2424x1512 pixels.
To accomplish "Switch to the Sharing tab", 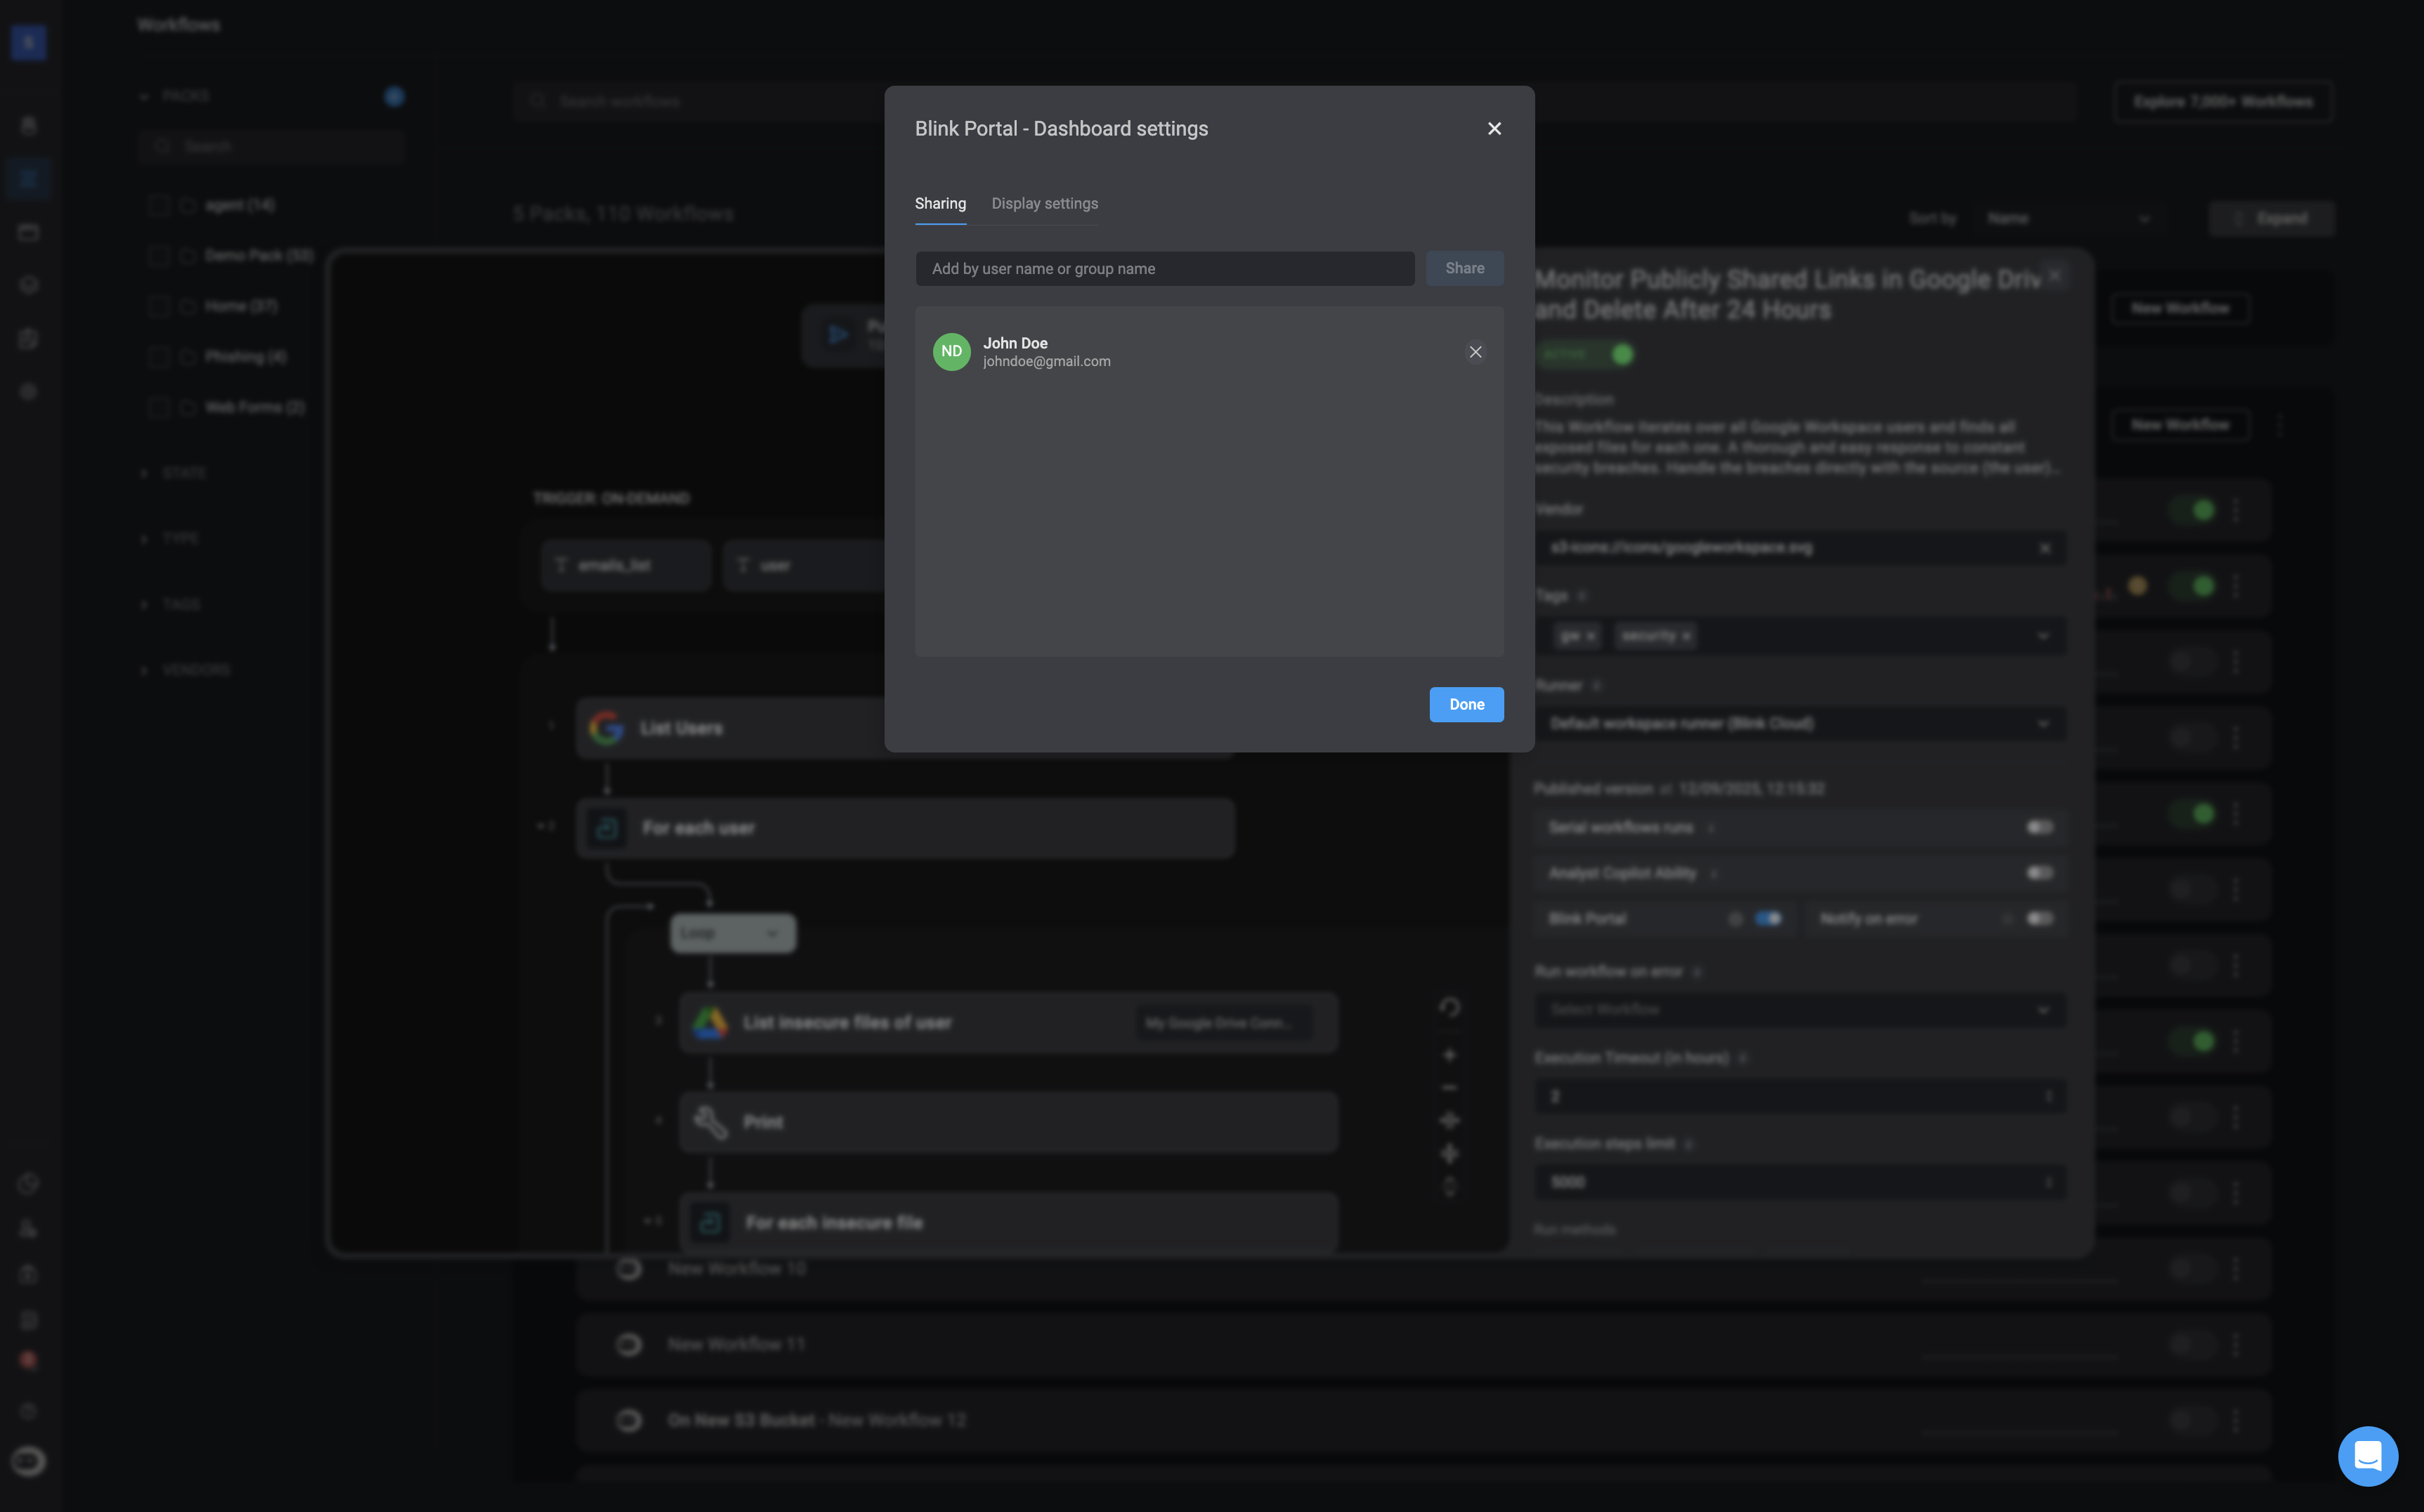I will point(940,204).
